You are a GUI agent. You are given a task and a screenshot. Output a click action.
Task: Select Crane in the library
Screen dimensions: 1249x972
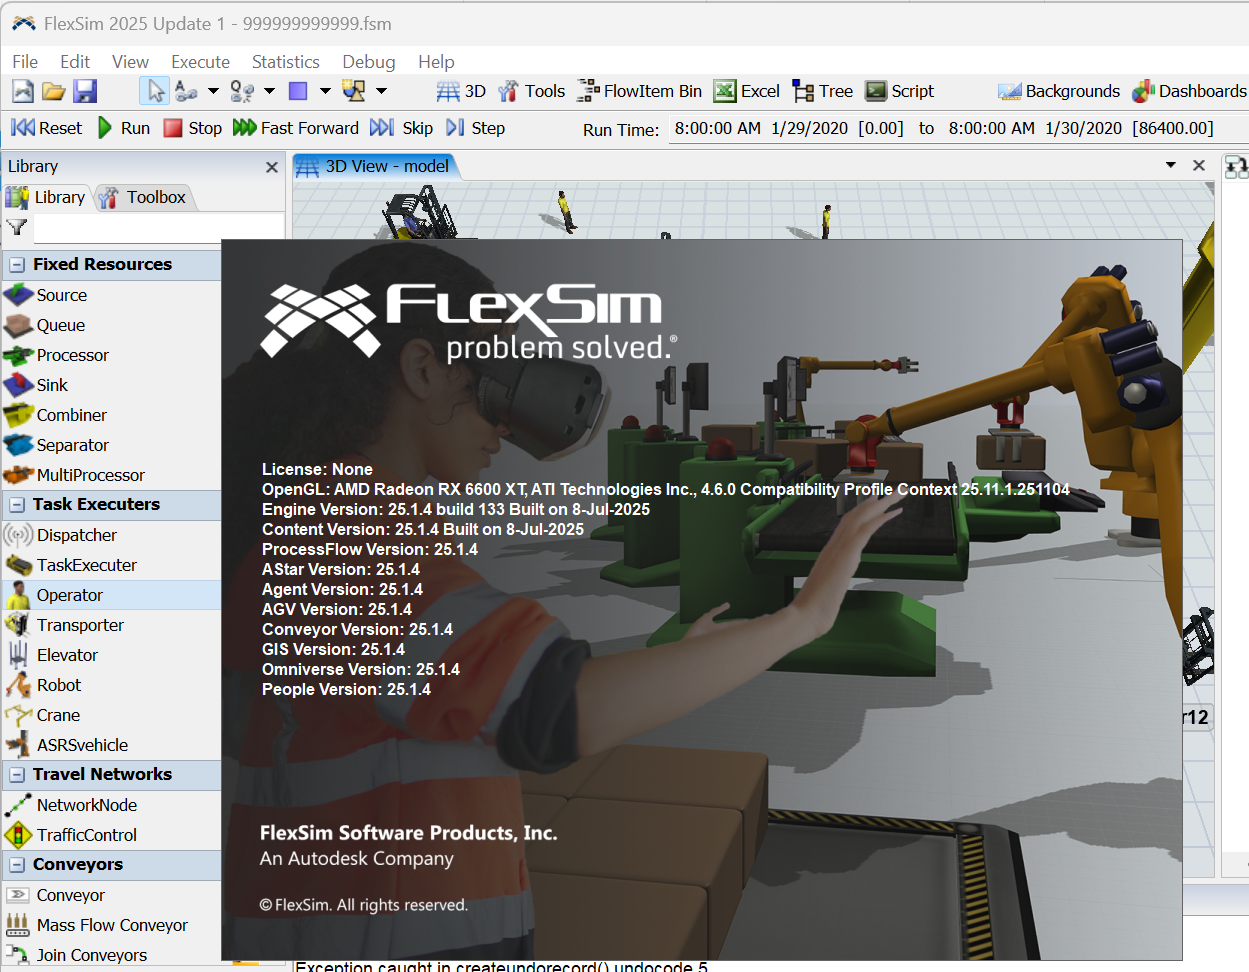click(x=110, y=715)
